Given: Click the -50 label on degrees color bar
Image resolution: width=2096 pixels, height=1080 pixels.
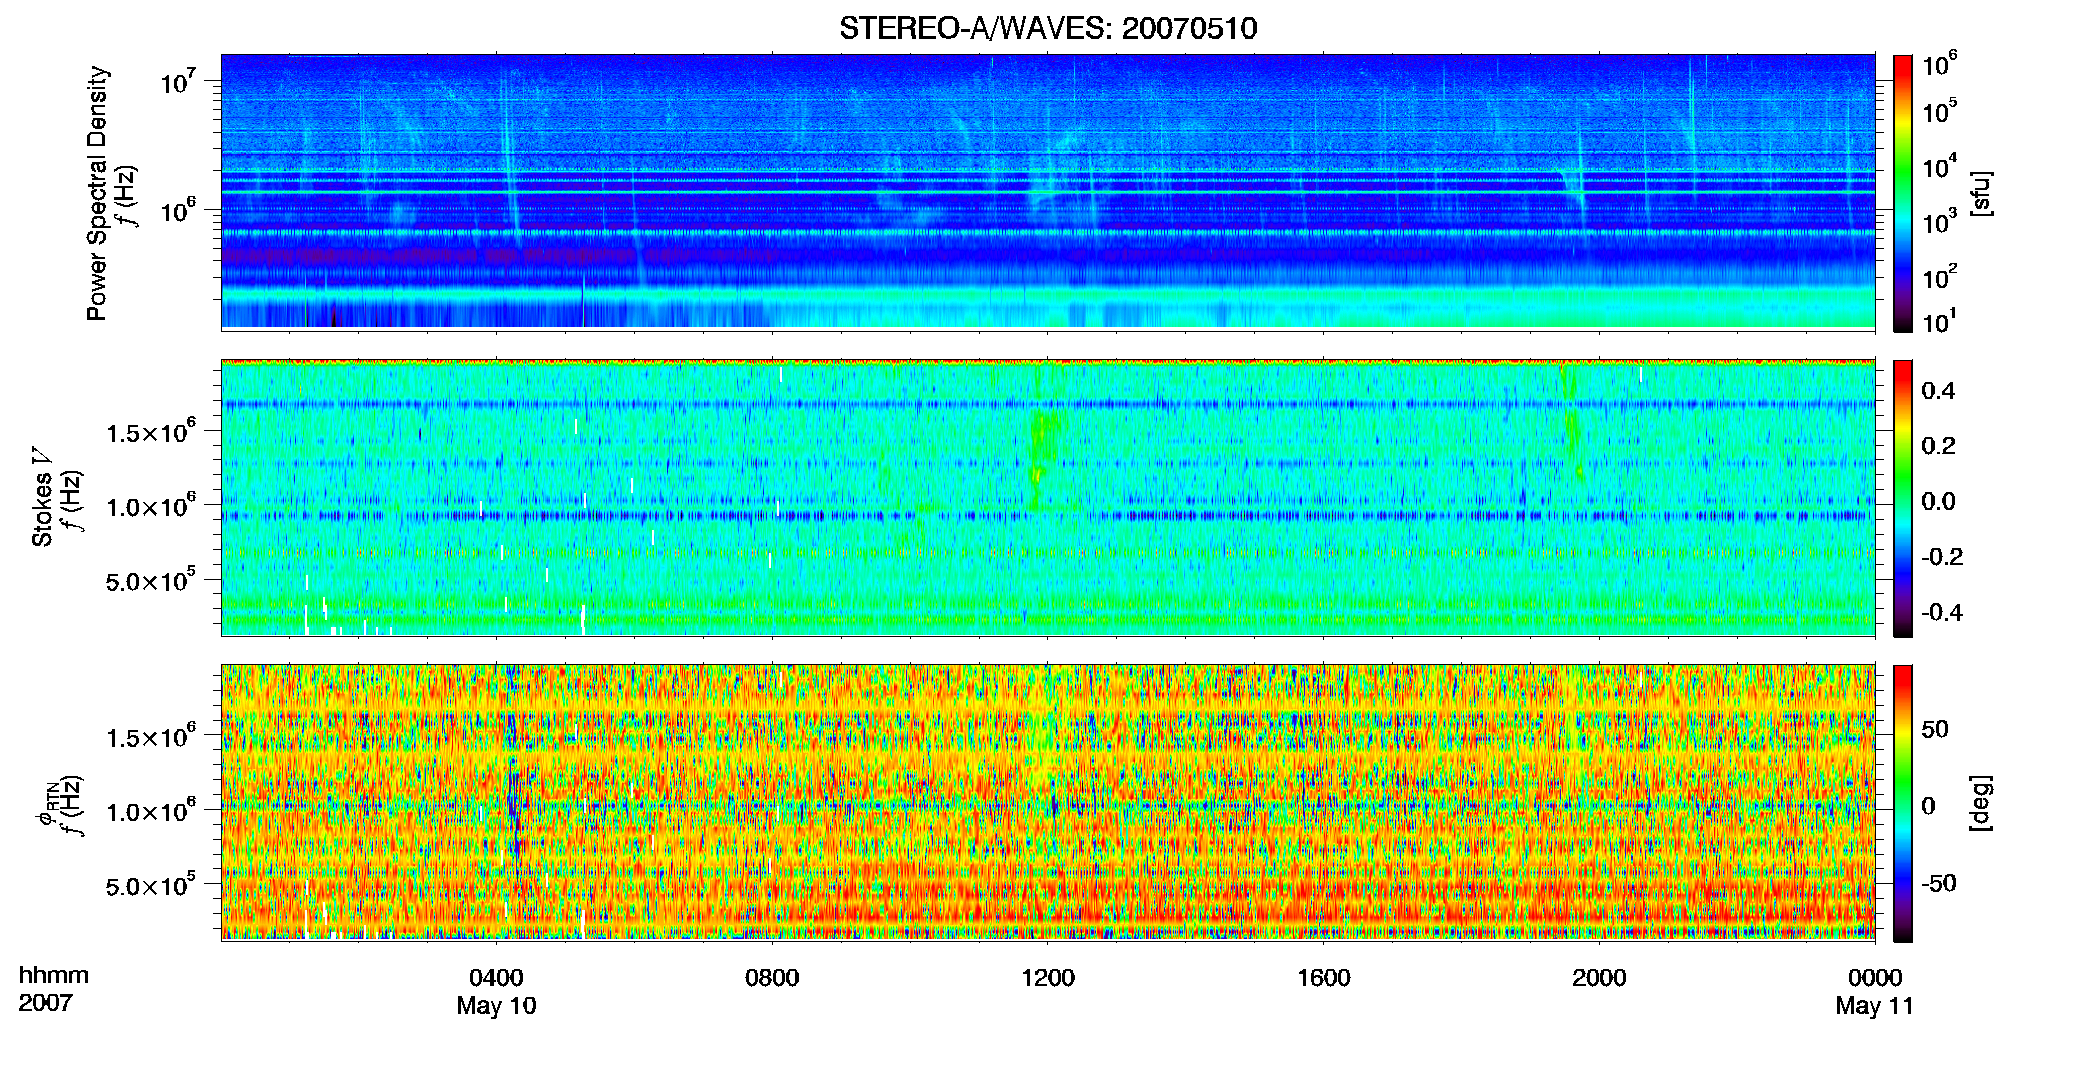Looking at the screenshot, I should point(1939,884).
